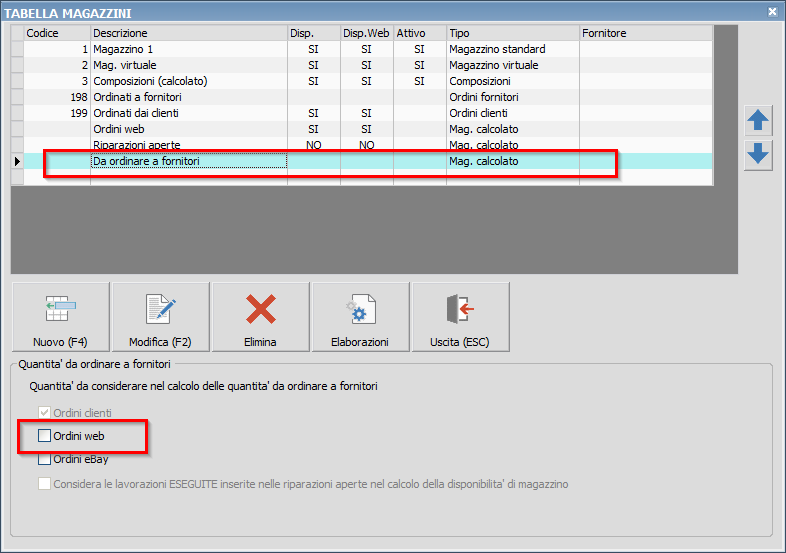Click the Descrizione column header

tap(189, 33)
